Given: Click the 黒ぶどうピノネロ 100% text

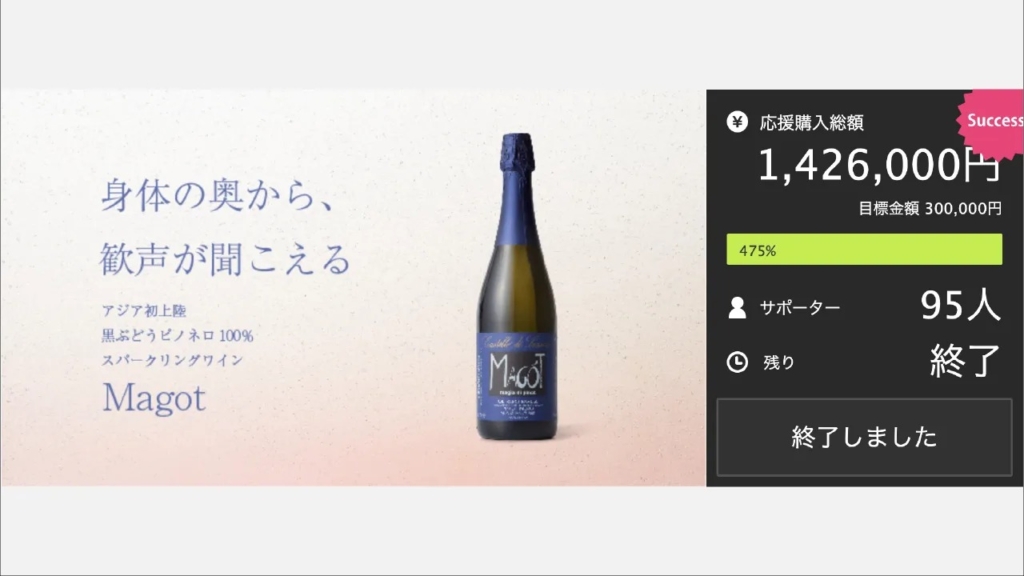Looking at the screenshot, I should (178, 336).
